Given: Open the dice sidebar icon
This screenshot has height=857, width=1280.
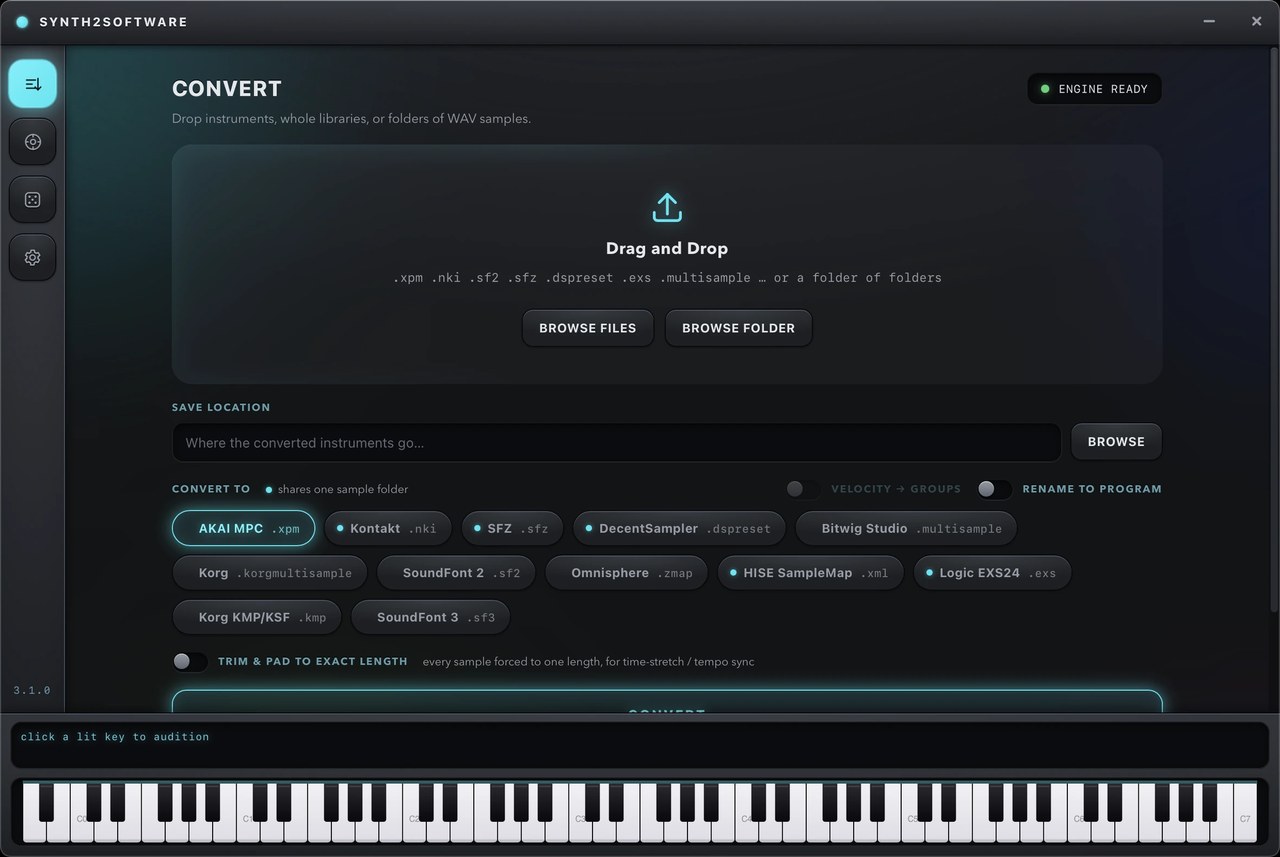Looking at the screenshot, I should pyautogui.click(x=33, y=200).
